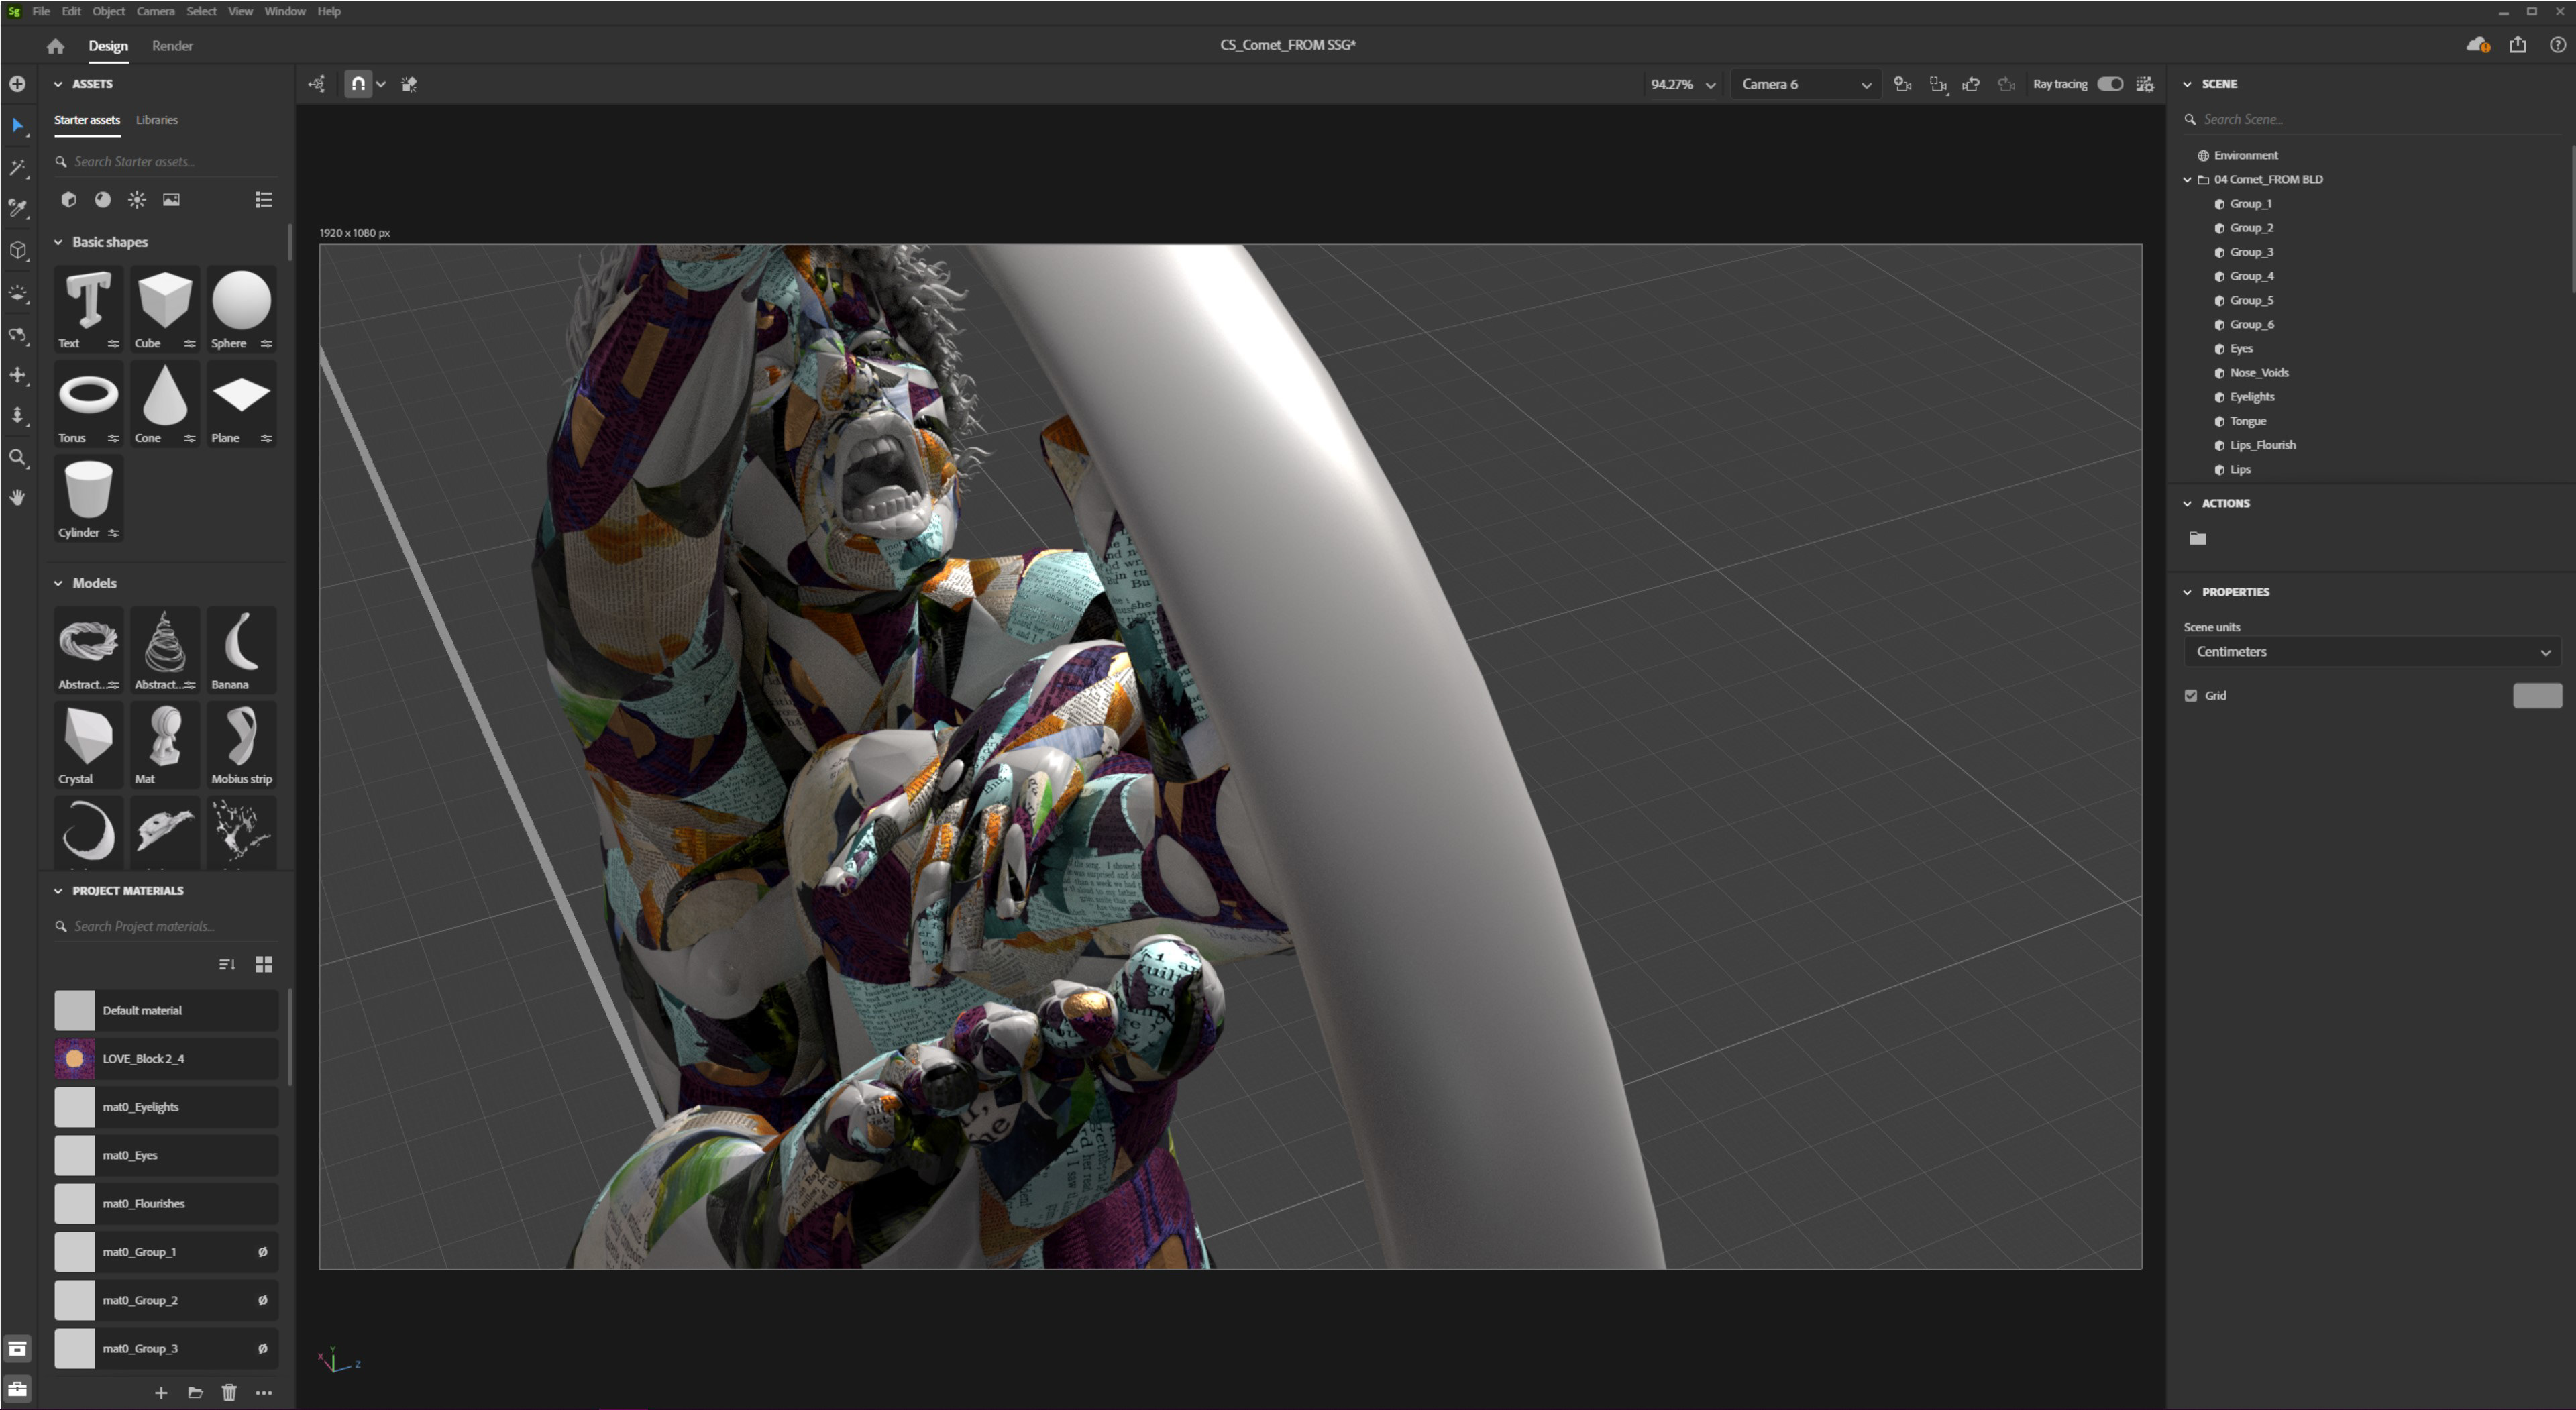The height and width of the screenshot is (1410, 2576).
Task: Toggle the snapping magnet button
Action: 358,84
